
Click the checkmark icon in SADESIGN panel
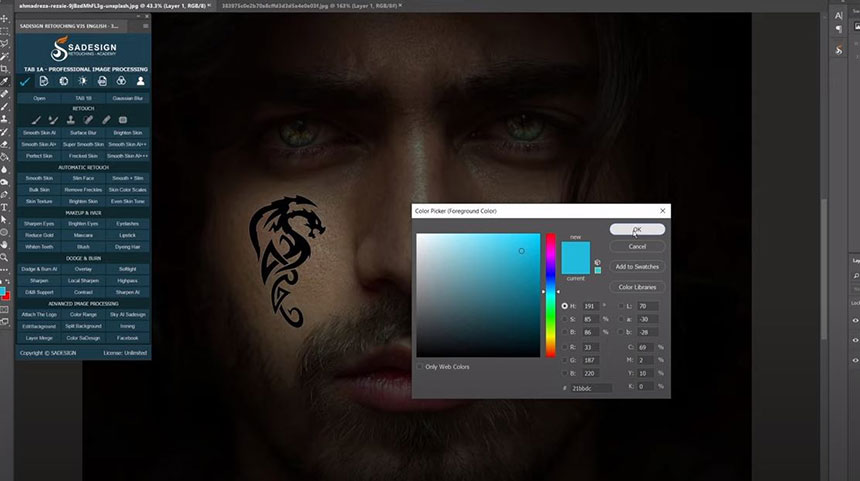(26, 81)
